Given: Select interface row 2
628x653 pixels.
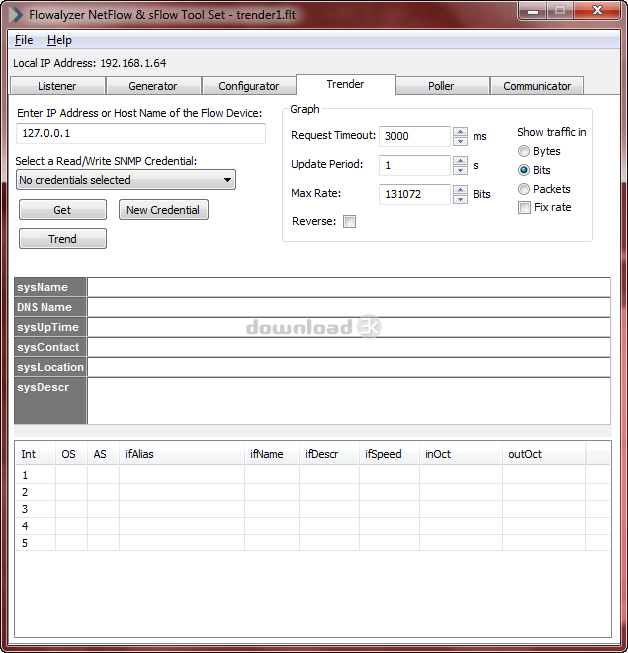Looking at the screenshot, I should [313, 492].
